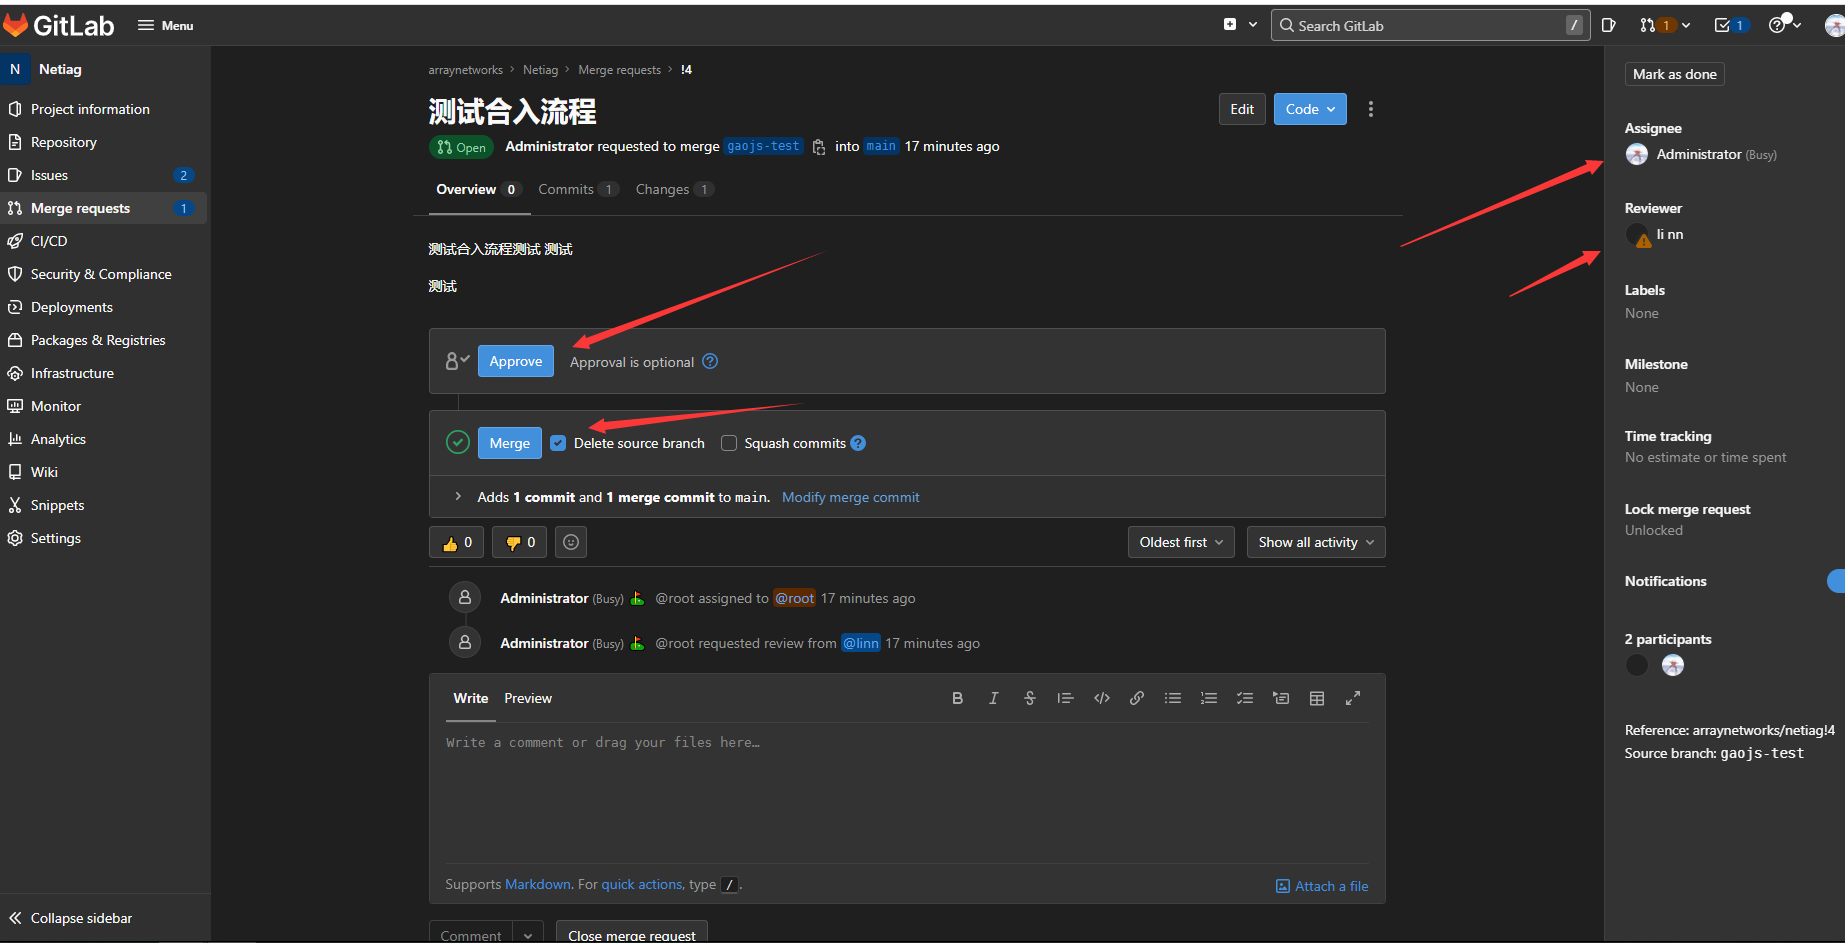Click the Edit button
1845x943 pixels.
coord(1242,109)
